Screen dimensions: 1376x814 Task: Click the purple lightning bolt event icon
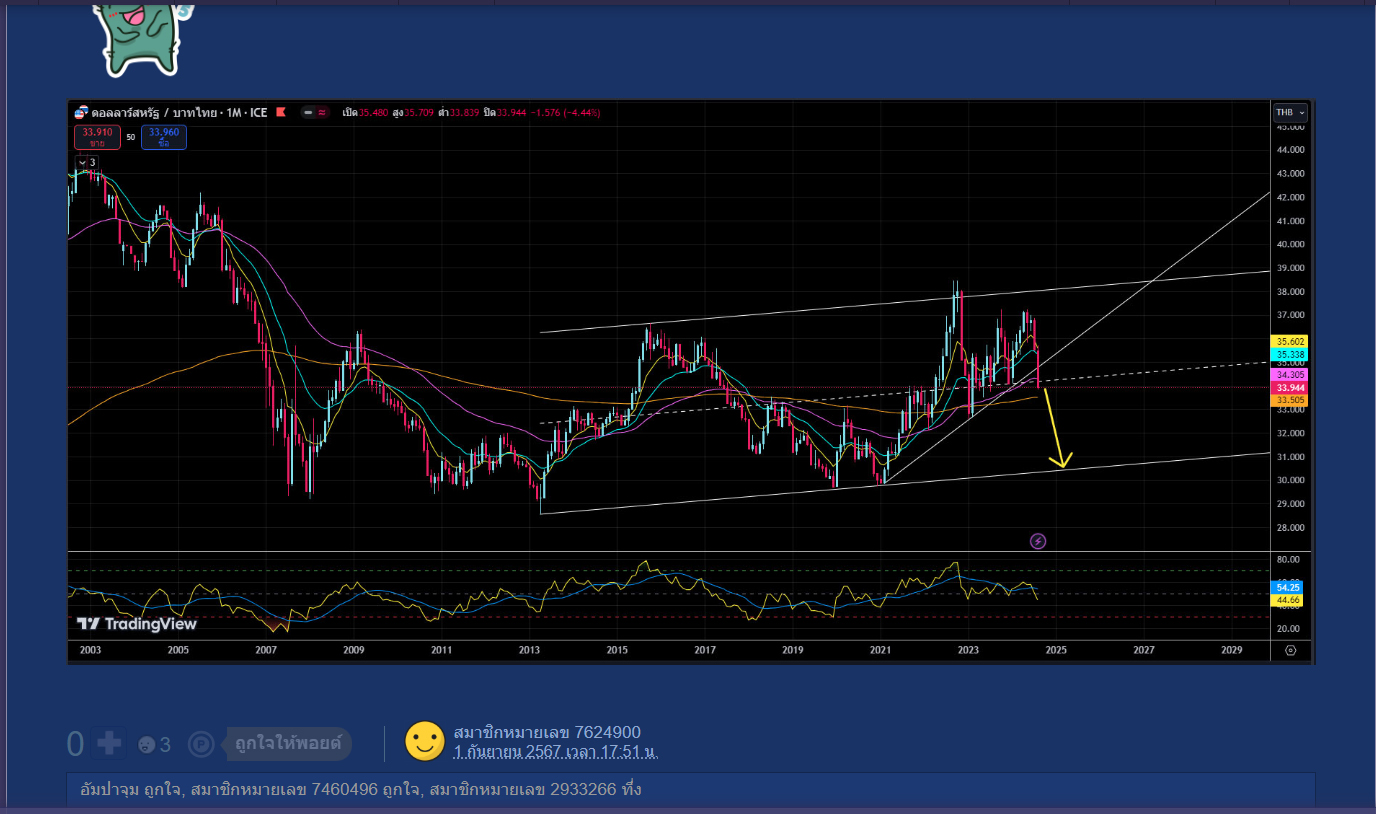[1038, 541]
